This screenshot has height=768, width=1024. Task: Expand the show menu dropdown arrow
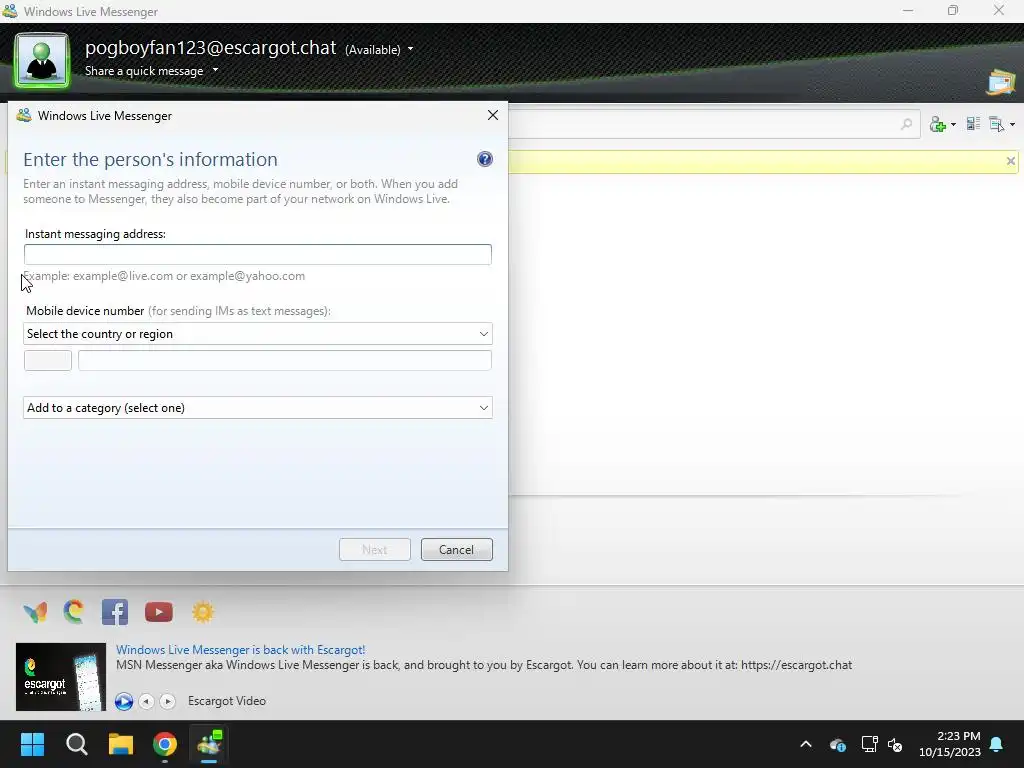pos(1012,124)
